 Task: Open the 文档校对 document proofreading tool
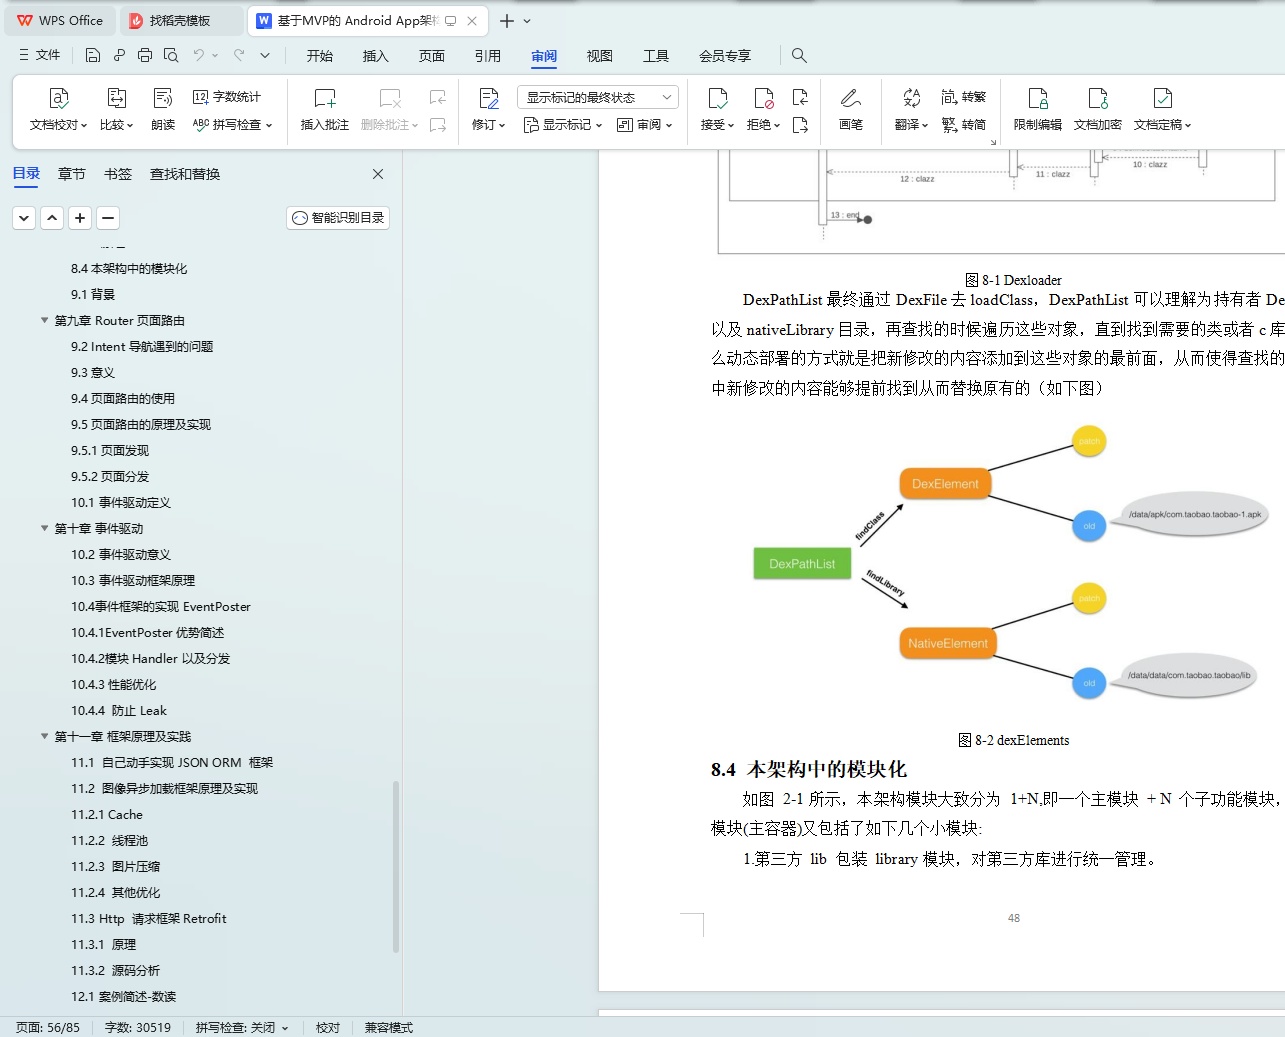59,109
